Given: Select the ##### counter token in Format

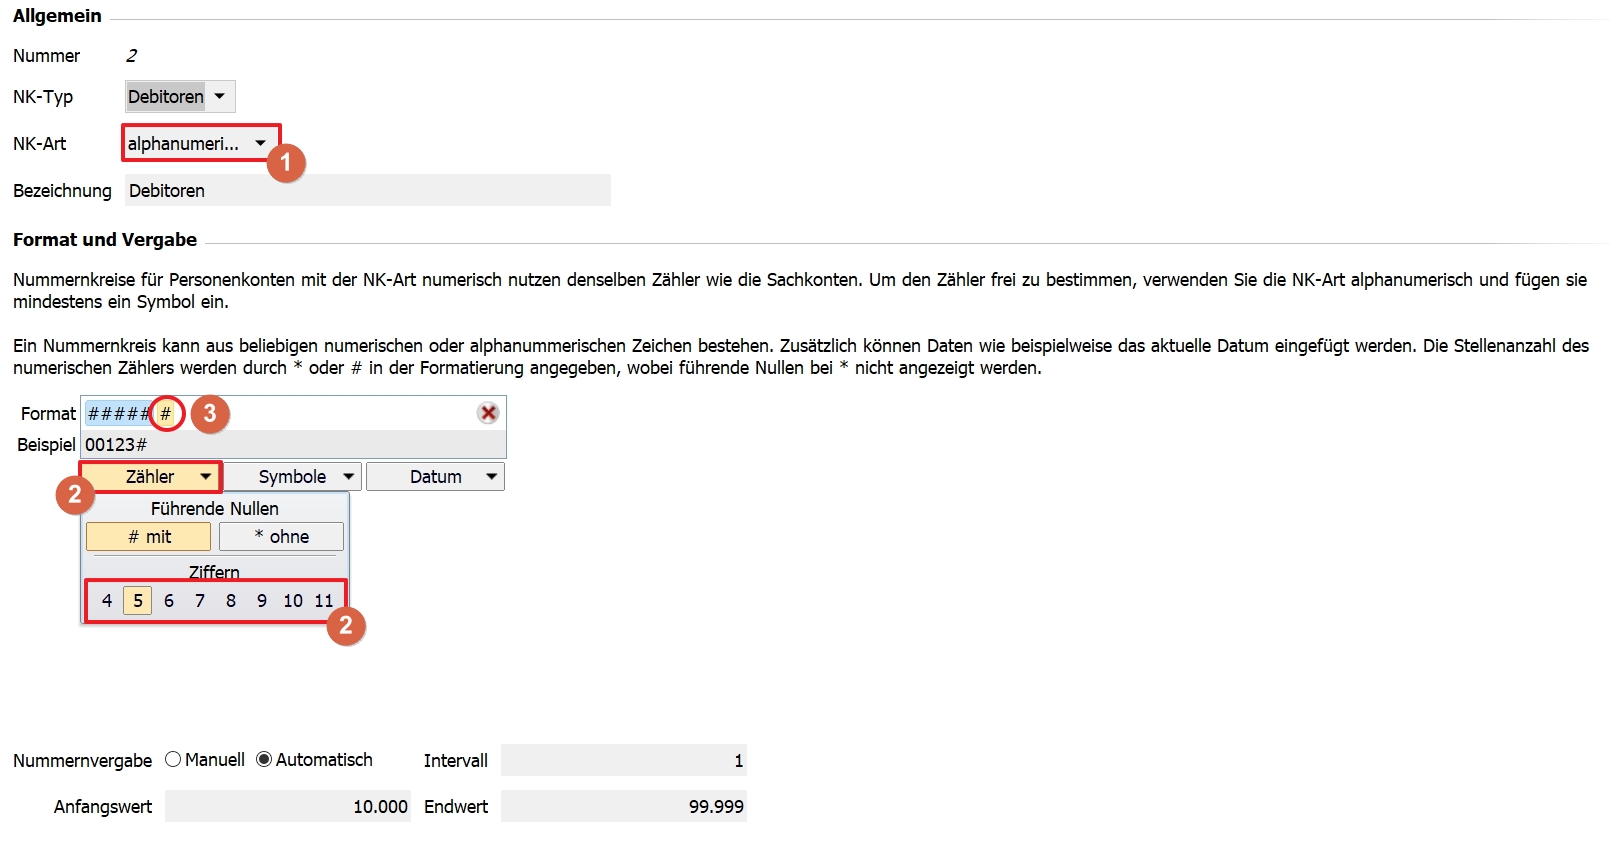Looking at the screenshot, I should point(119,414).
